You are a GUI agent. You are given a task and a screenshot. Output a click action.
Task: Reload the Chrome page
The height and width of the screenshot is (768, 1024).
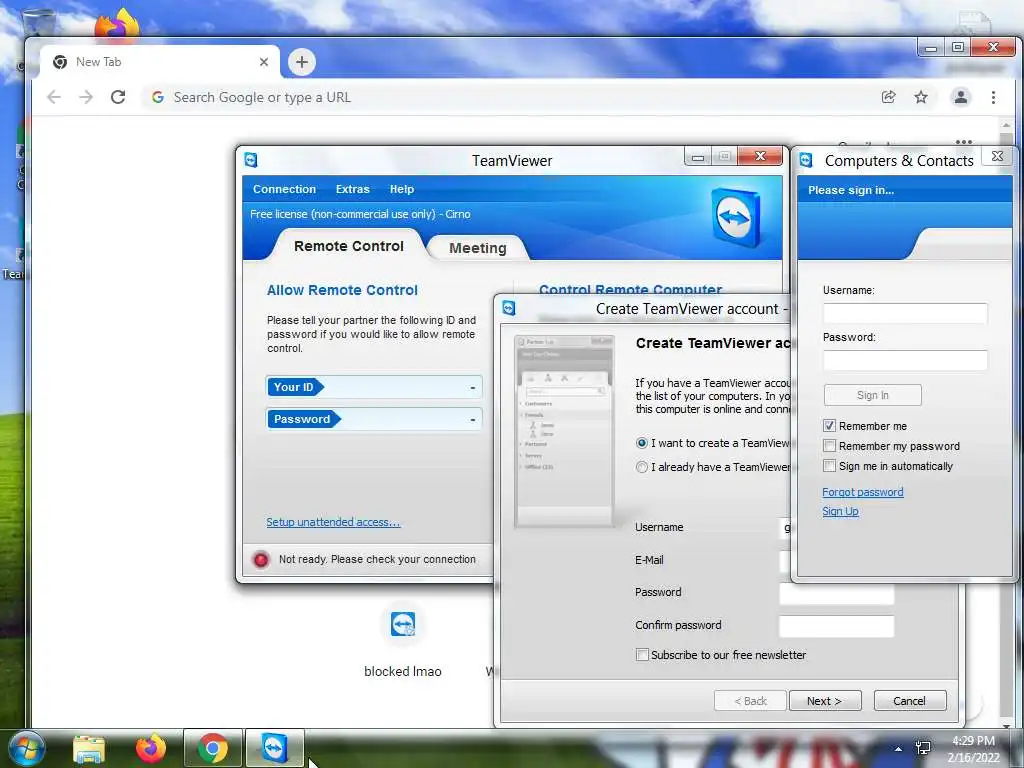[118, 97]
